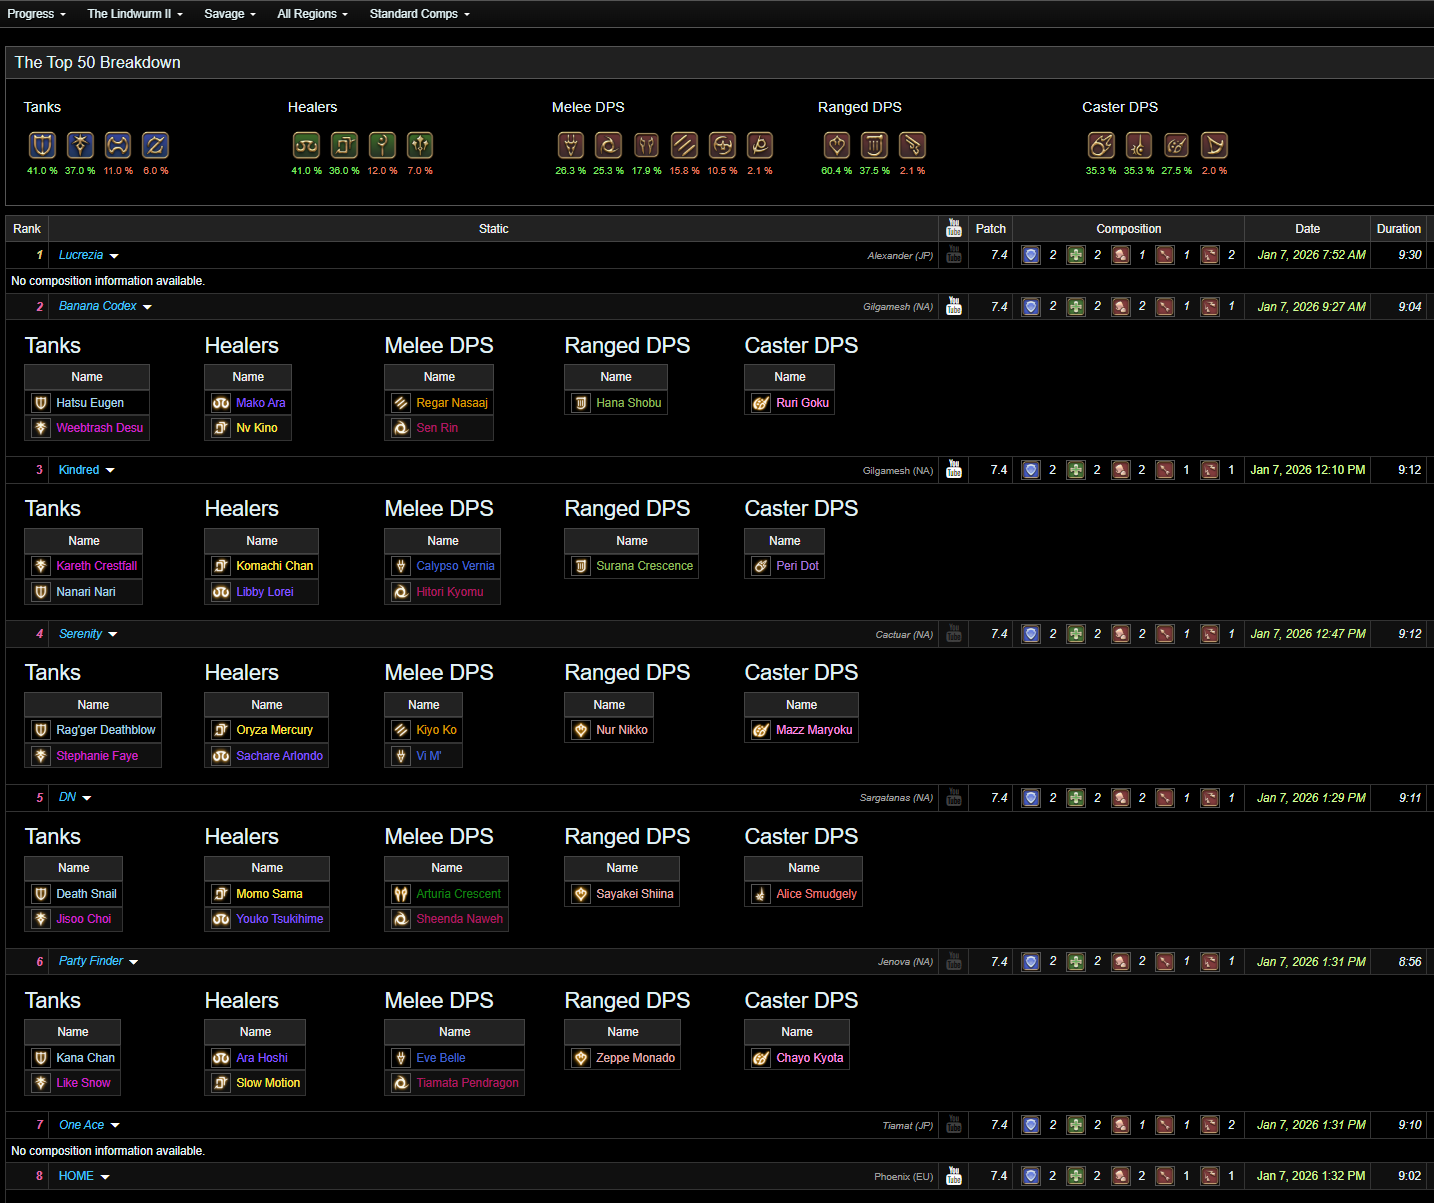Viewport: 1434px width, 1203px height.
Task: Open the Progress dropdown menu
Action: pyautogui.click(x=37, y=14)
